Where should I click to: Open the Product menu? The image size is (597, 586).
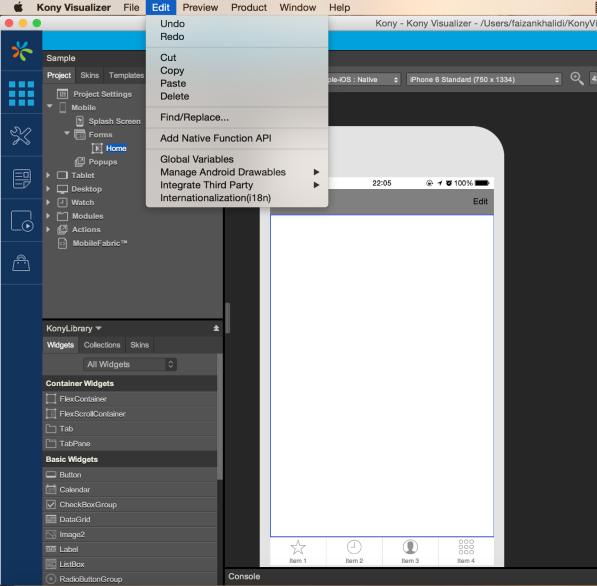click(x=249, y=8)
